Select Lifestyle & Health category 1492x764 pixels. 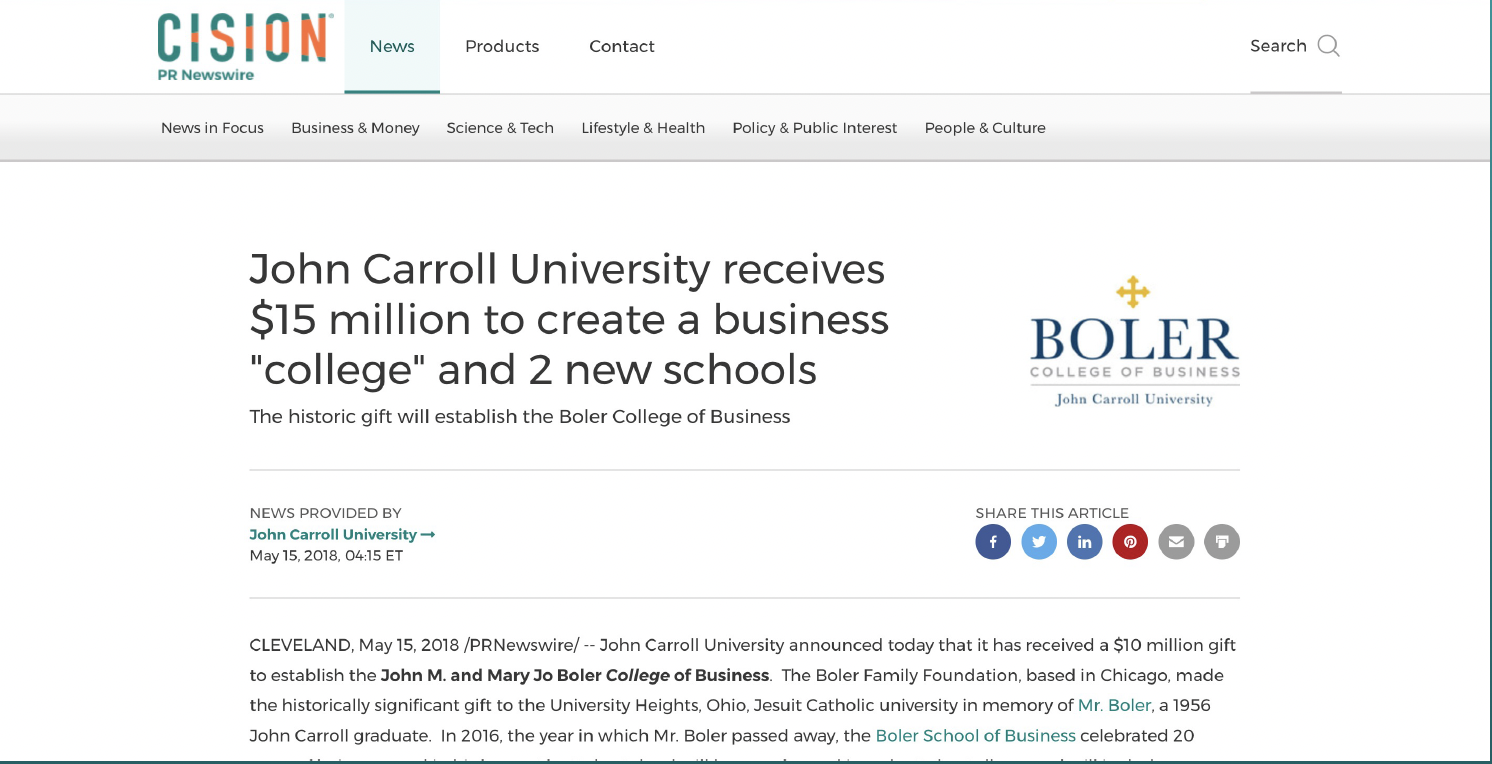click(643, 128)
